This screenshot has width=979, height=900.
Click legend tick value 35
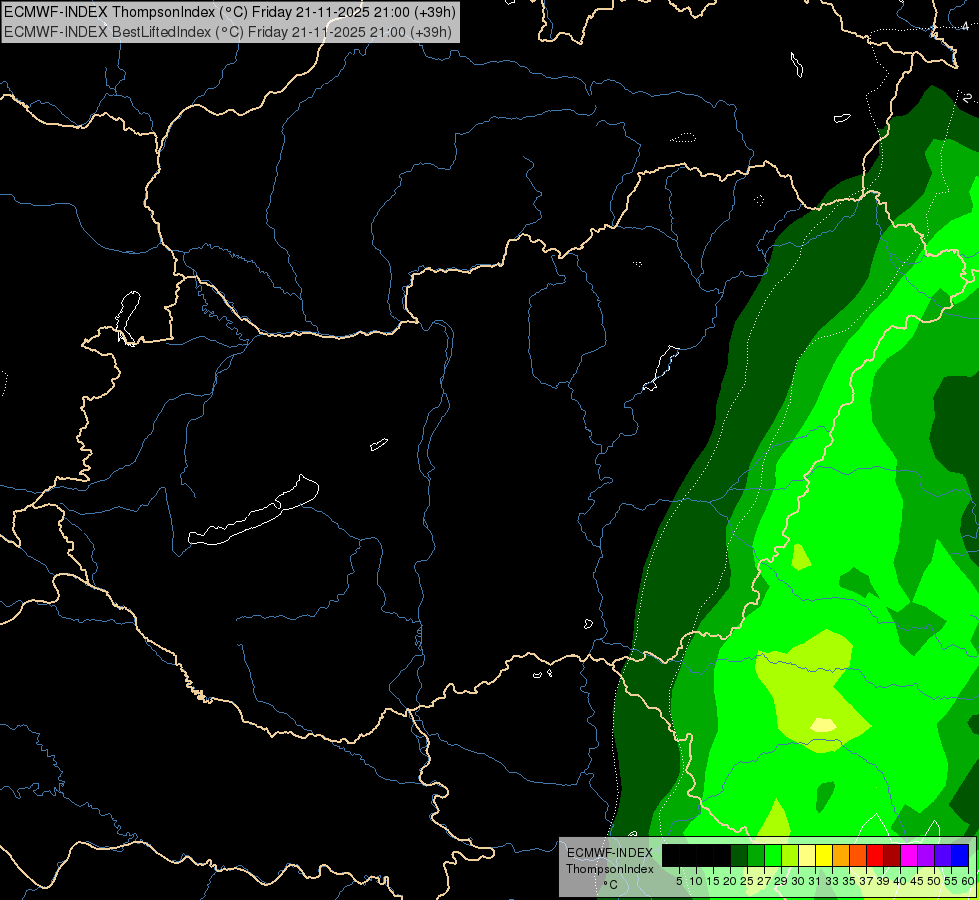click(850, 881)
